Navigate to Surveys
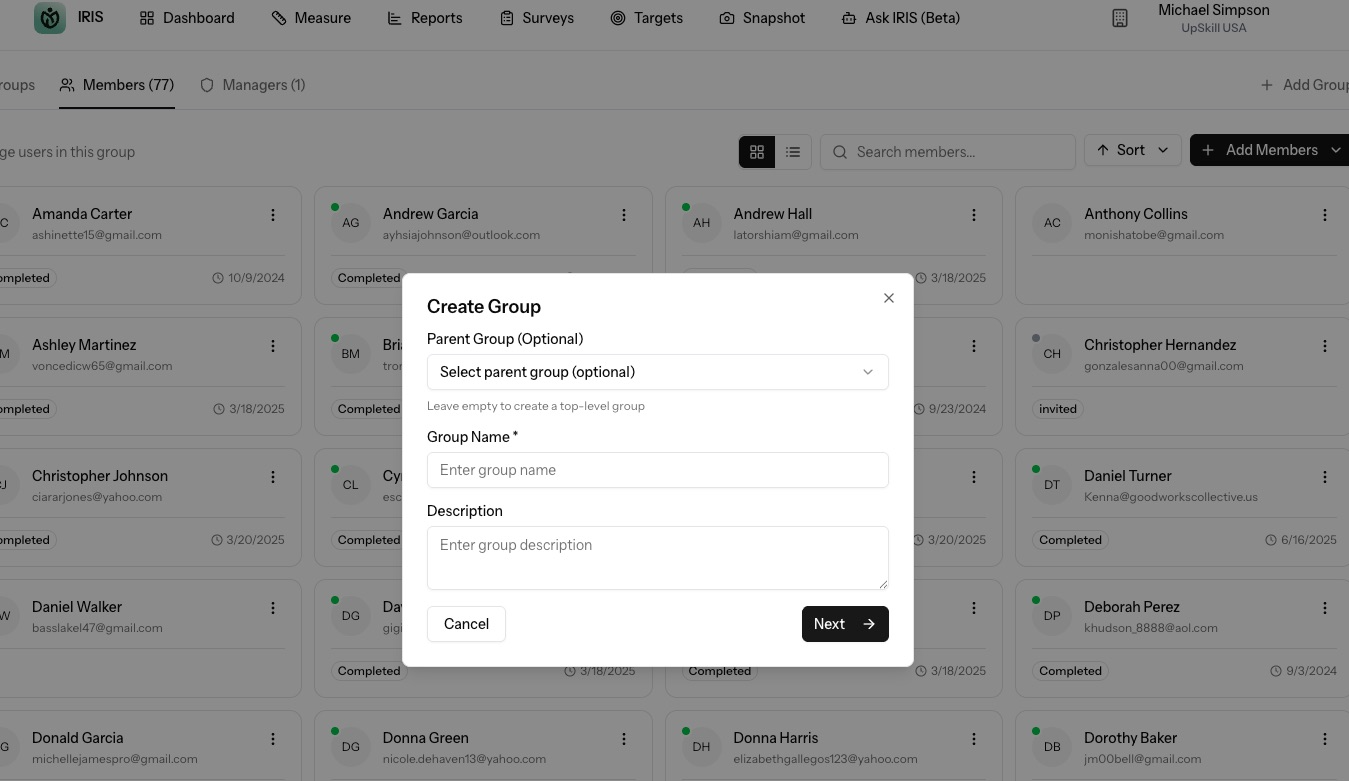 click(537, 18)
